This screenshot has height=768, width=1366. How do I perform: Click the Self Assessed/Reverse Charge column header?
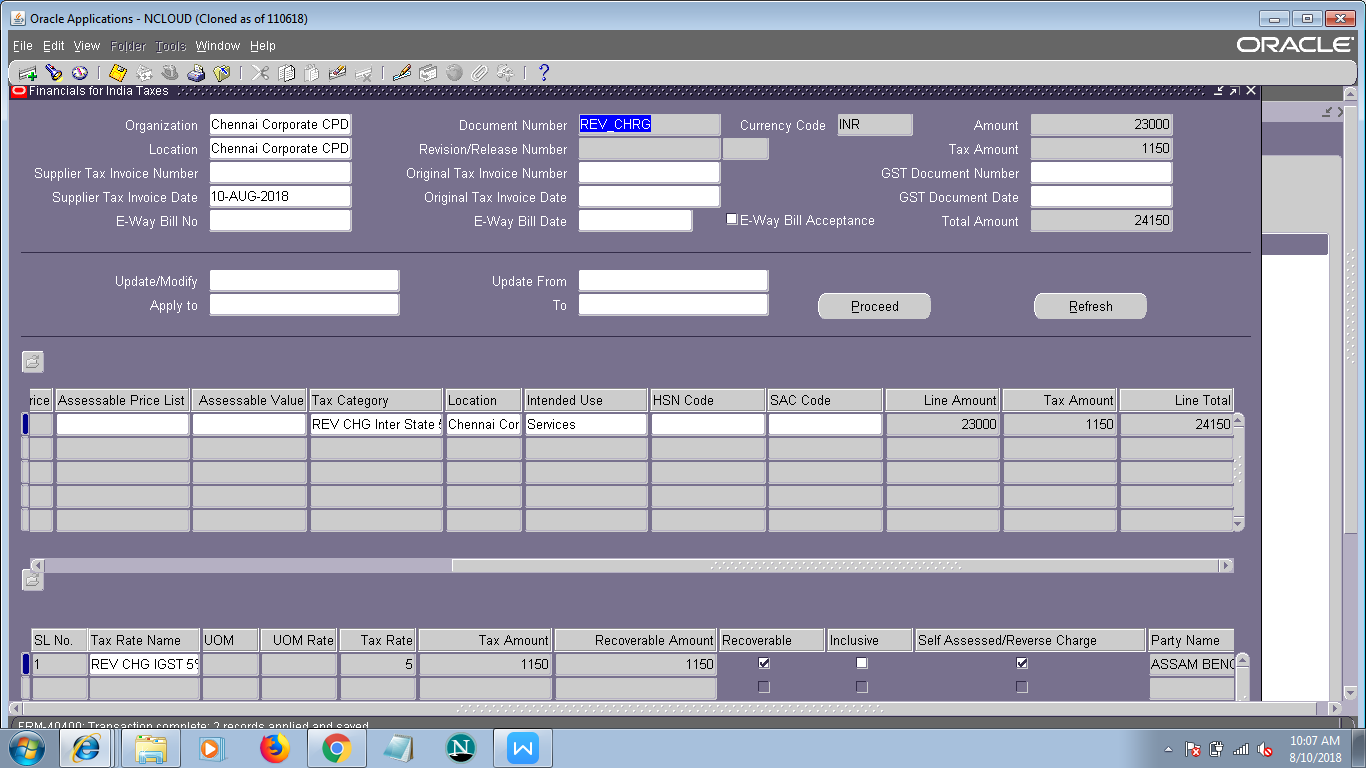click(1030, 640)
